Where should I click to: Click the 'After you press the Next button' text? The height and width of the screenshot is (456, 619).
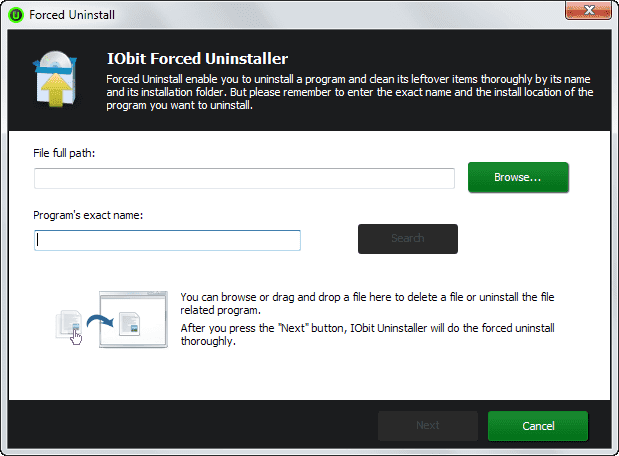[367, 334]
